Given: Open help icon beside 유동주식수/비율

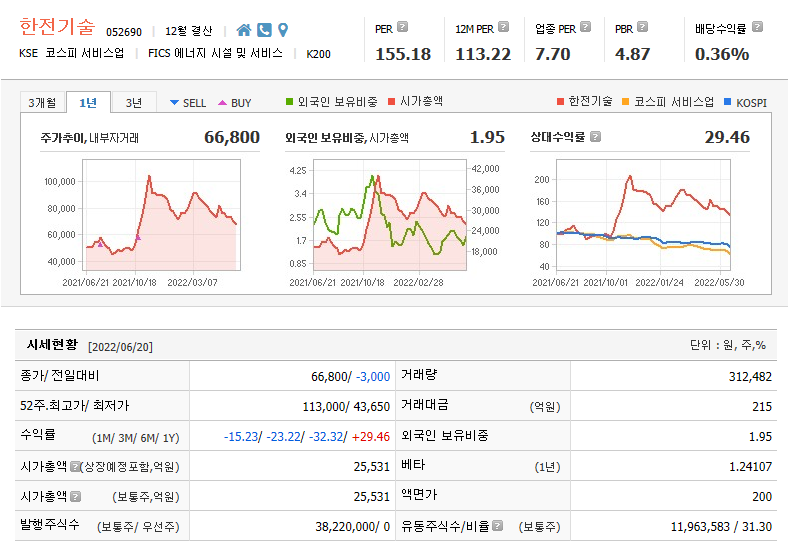Looking at the screenshot, I should pos(498,525).
